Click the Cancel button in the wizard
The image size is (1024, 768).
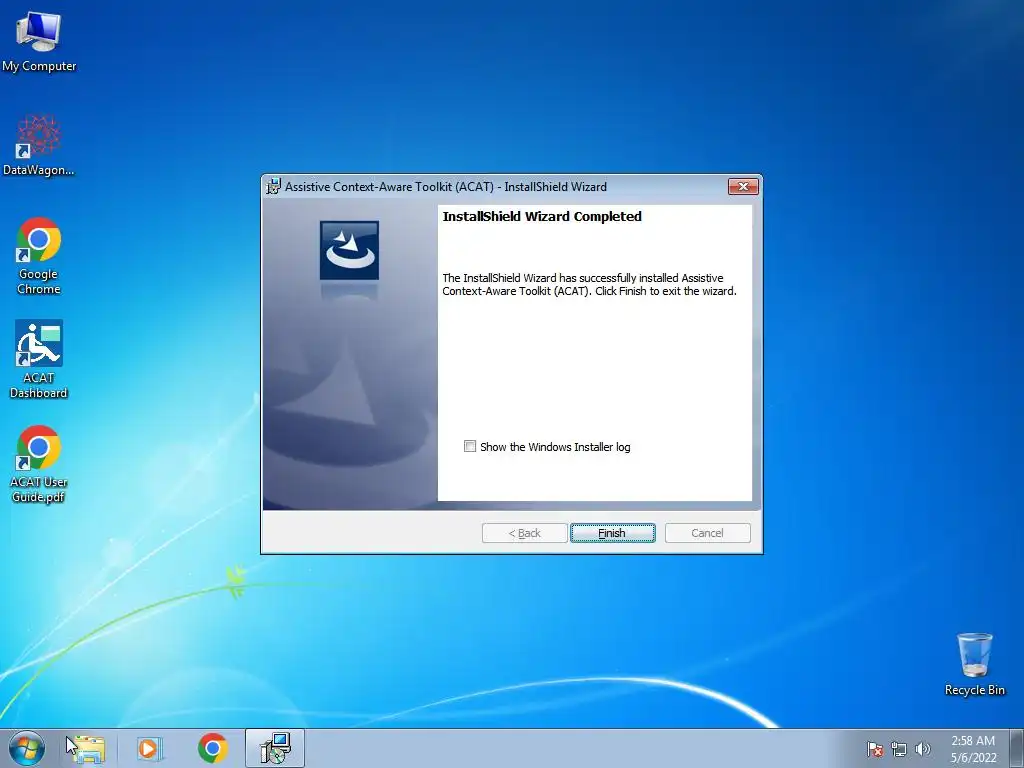707,533
